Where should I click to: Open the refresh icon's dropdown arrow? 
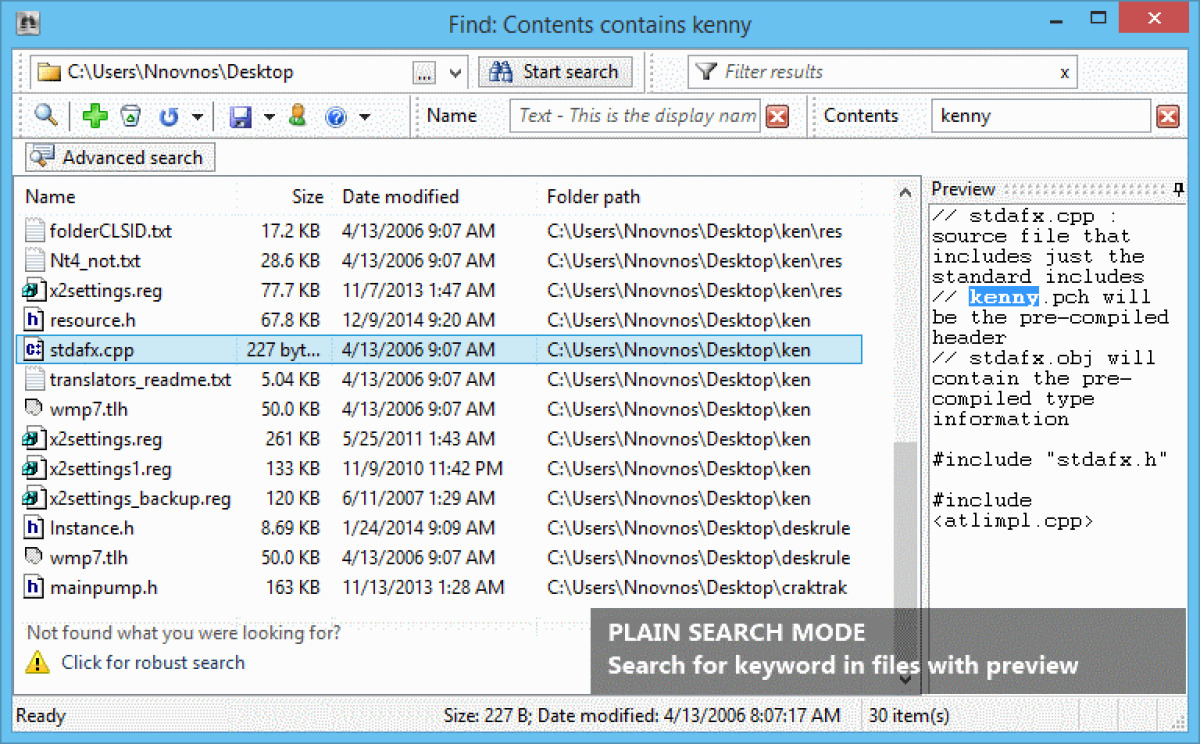click(x=197, y=116)
